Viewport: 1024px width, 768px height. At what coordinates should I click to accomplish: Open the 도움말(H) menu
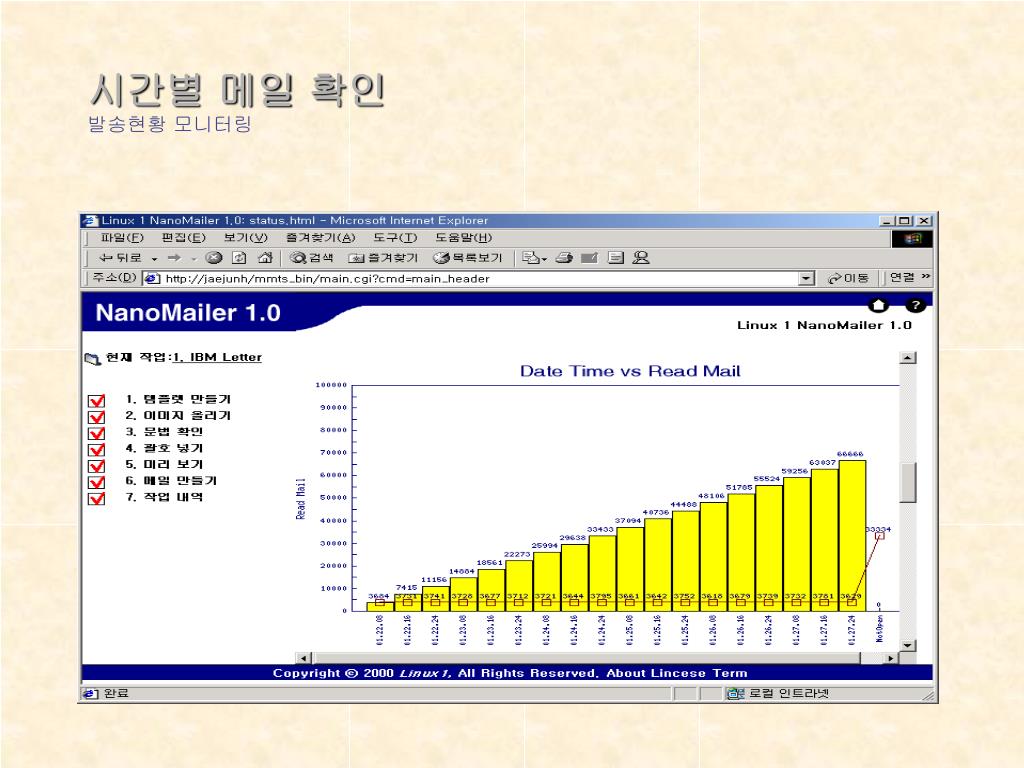click(x=464, y=238)
